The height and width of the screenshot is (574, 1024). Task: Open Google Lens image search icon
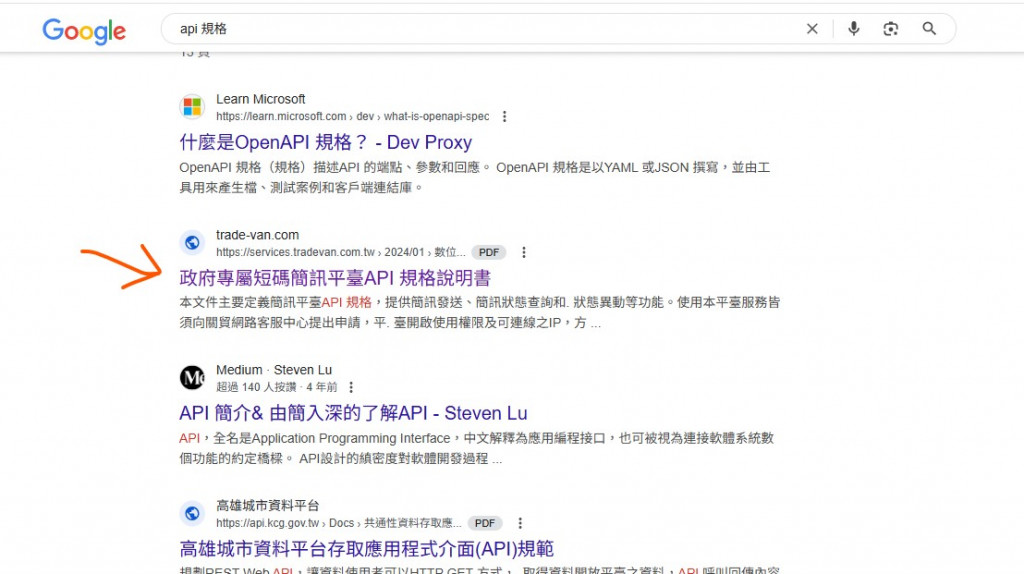[x=891, y=29]
